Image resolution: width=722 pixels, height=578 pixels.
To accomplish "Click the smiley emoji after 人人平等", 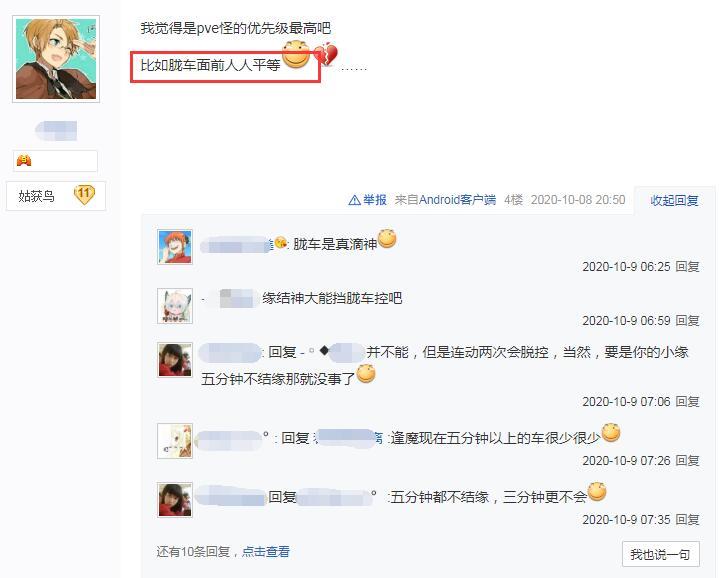I will (296, 54).
